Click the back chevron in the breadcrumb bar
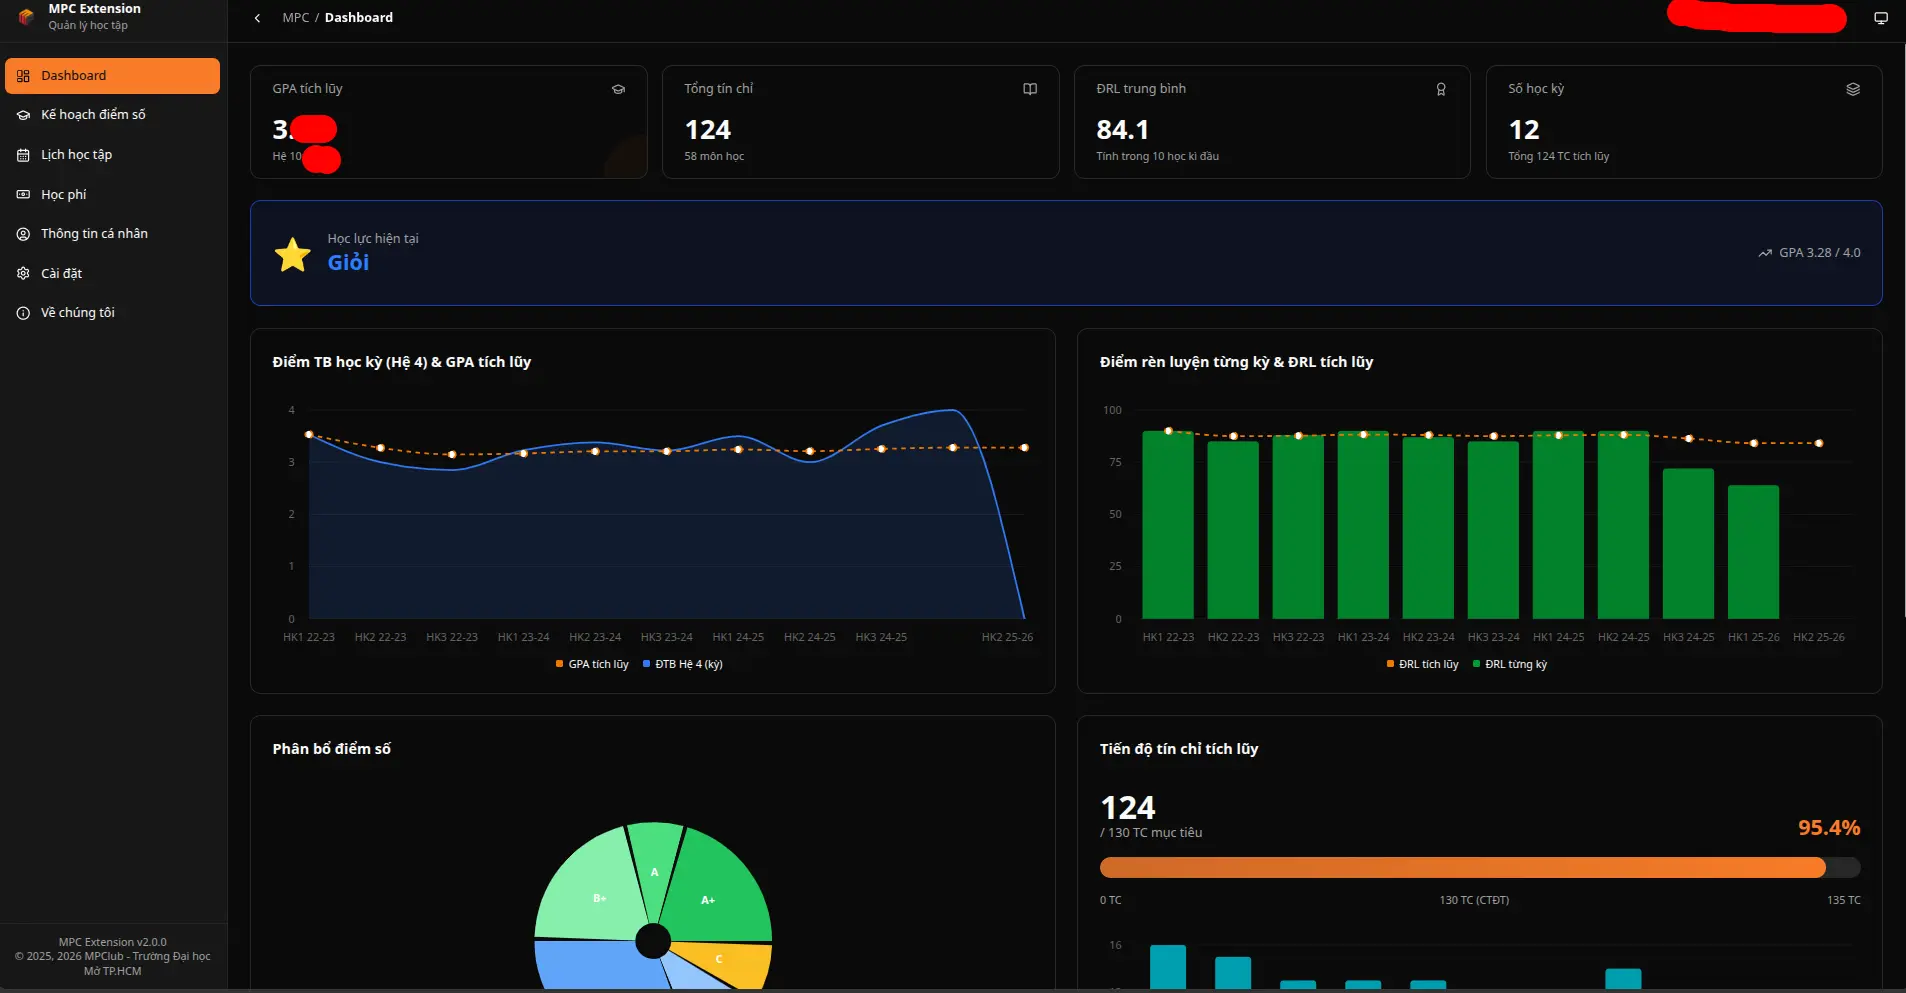This screenshot has height=993, width=1906. [x=257, y=18]
